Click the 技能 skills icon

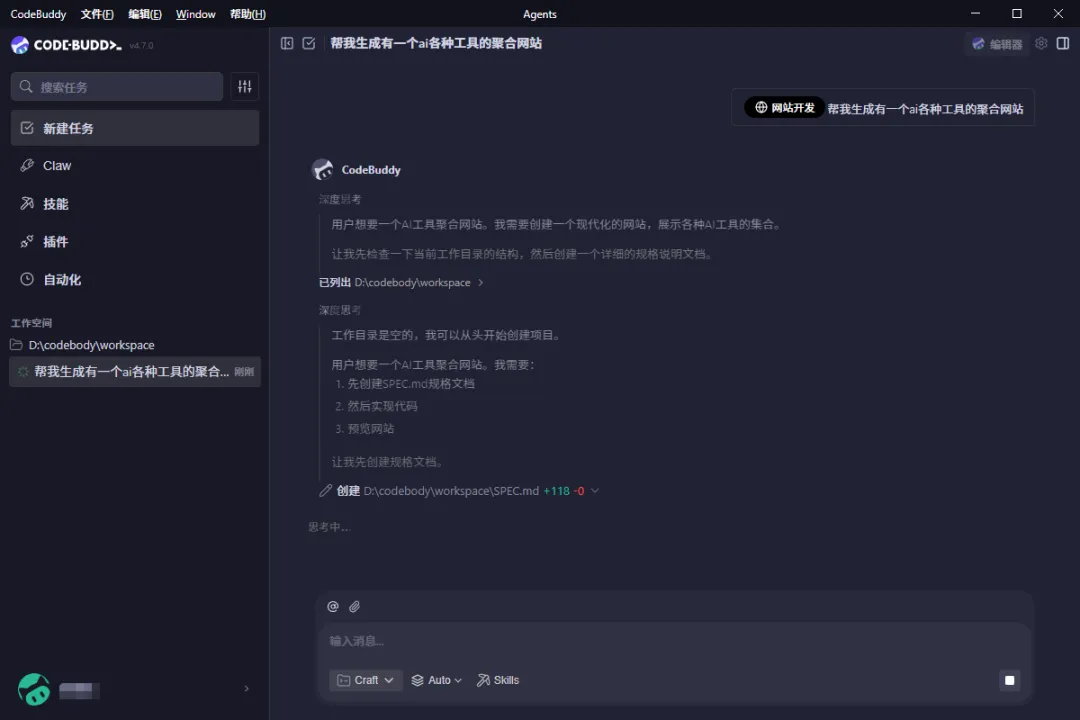click(x=27, y=203)
